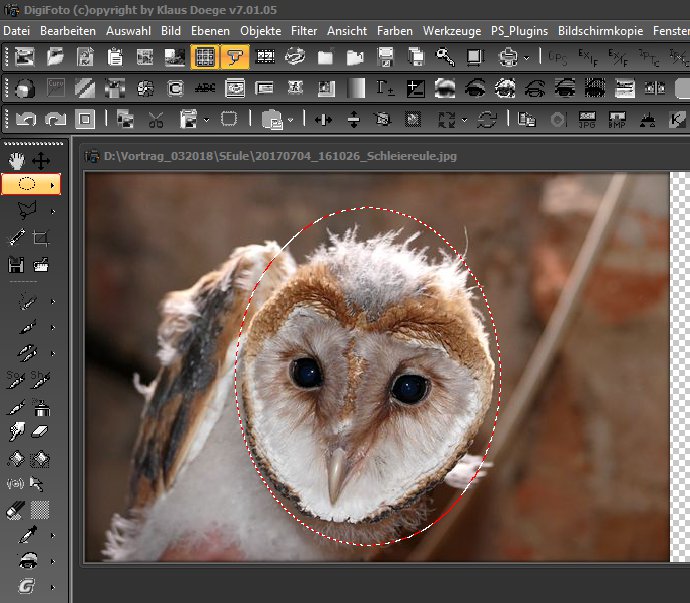Screen dimensions: 690x603
Task: Click the copyright C watermark icon
Action: coord(176,88)
